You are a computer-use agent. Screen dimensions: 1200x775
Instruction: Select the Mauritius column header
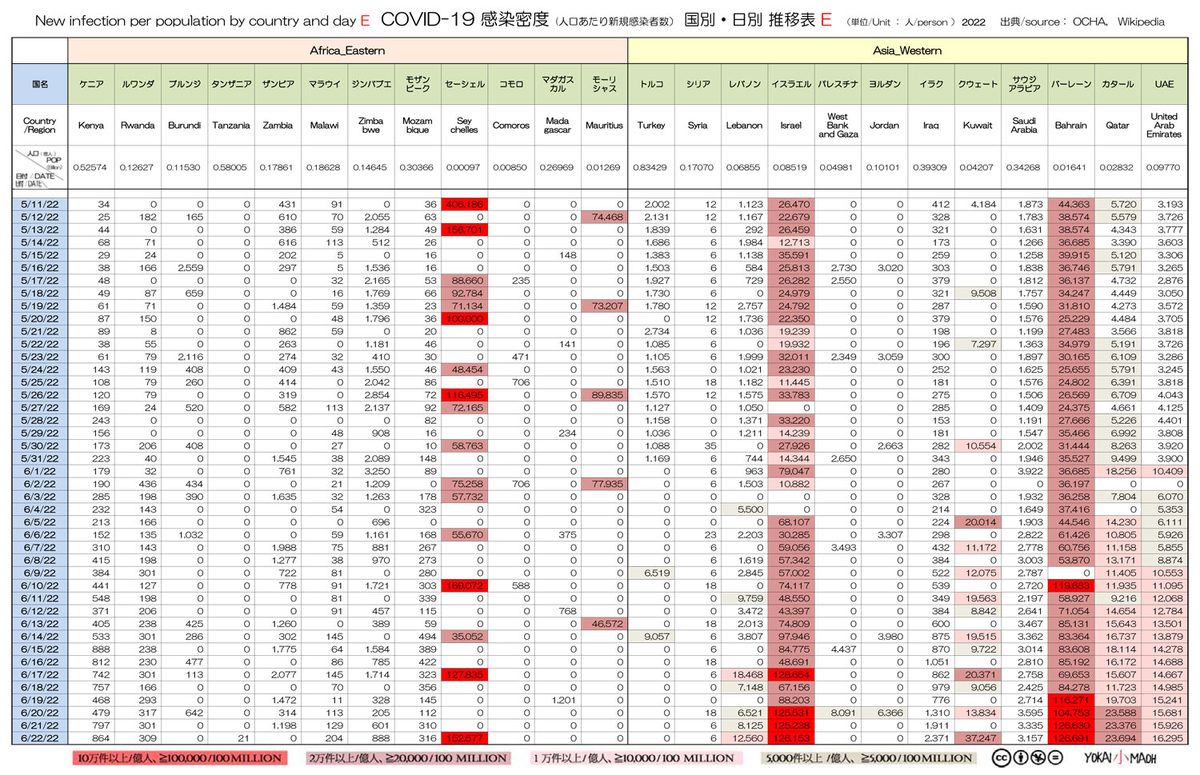[x=604, y=126]
